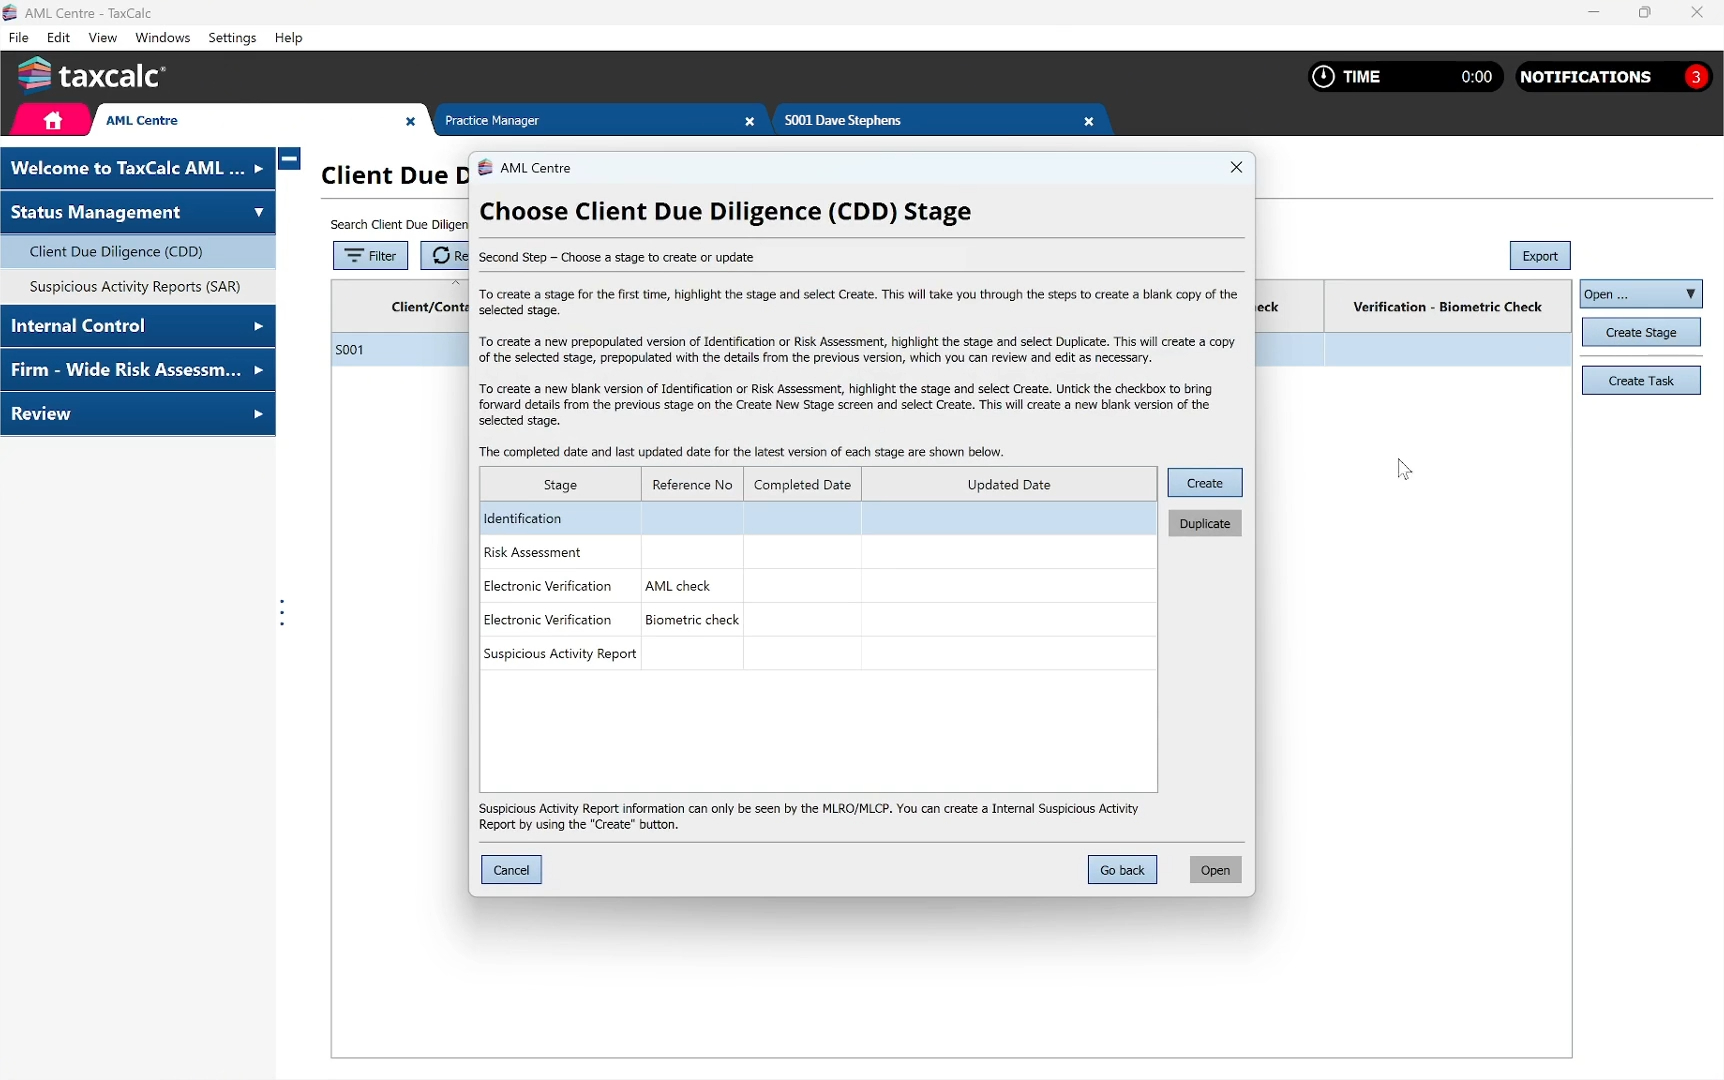Collapse Status Management section

pos(138,212)
